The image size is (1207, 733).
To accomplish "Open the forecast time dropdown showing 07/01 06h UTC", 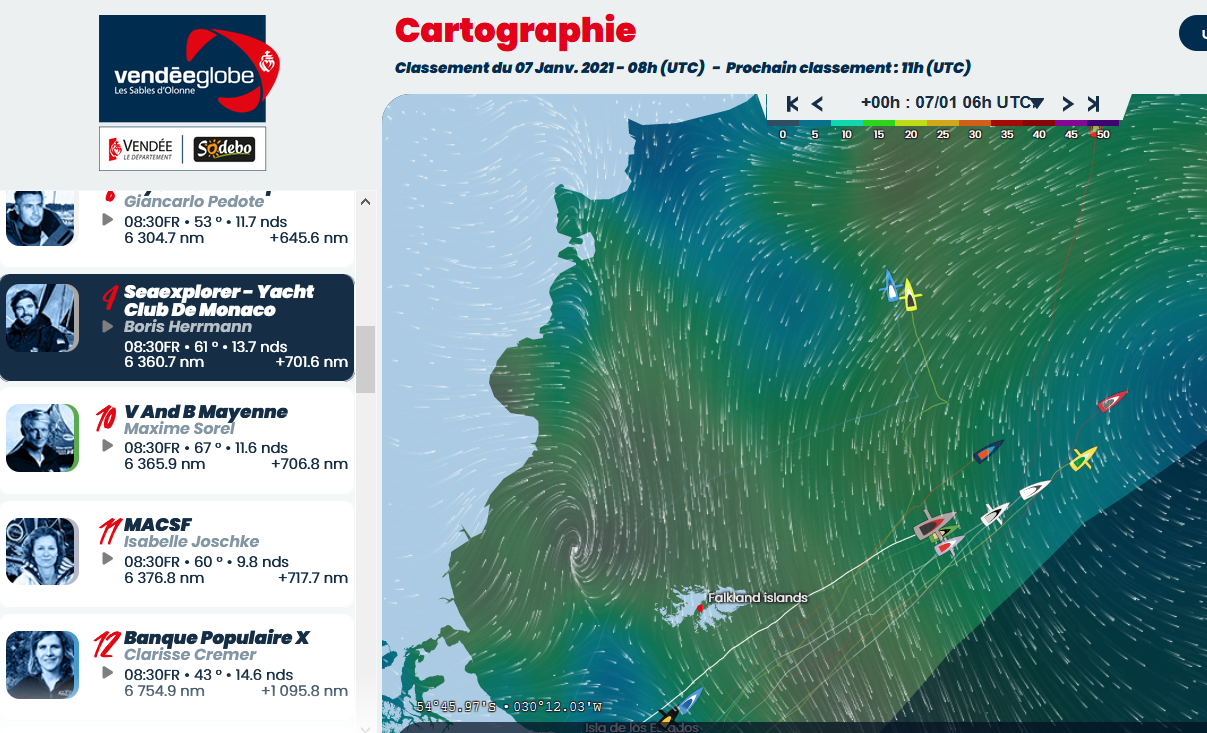I will 951,103.
